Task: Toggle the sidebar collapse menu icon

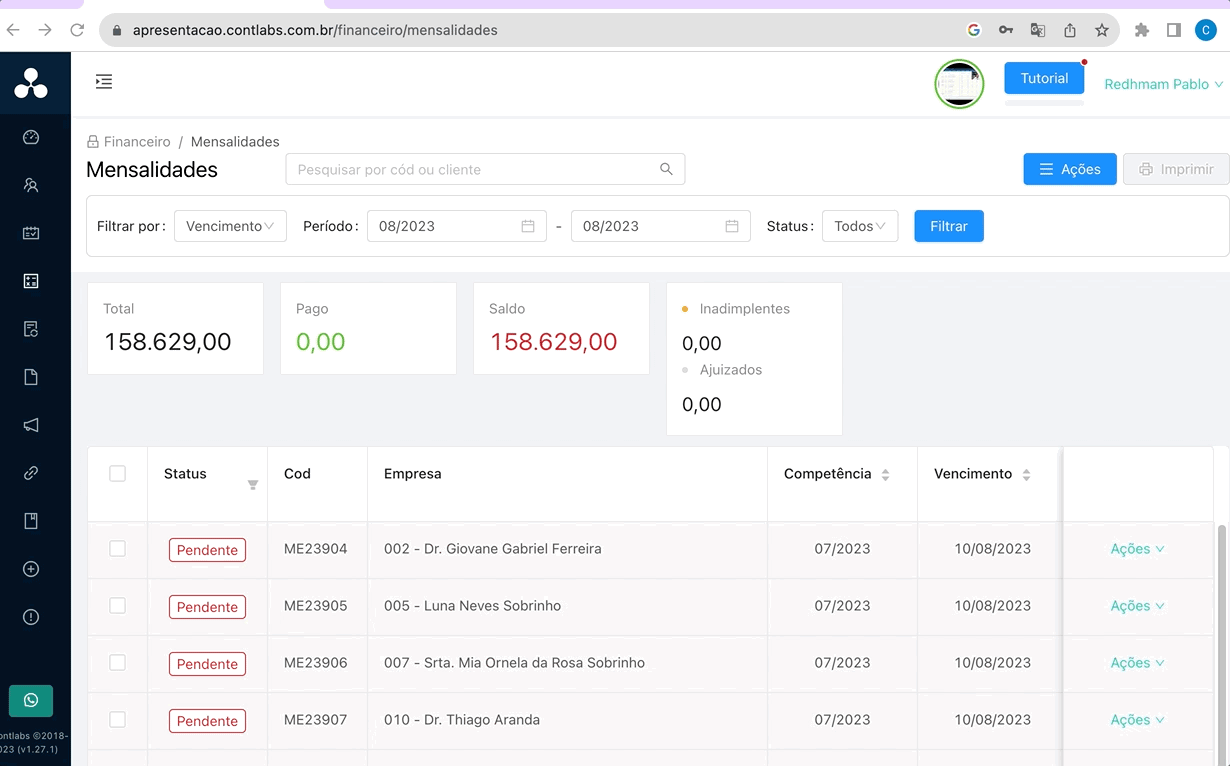Action: point(104,82)
